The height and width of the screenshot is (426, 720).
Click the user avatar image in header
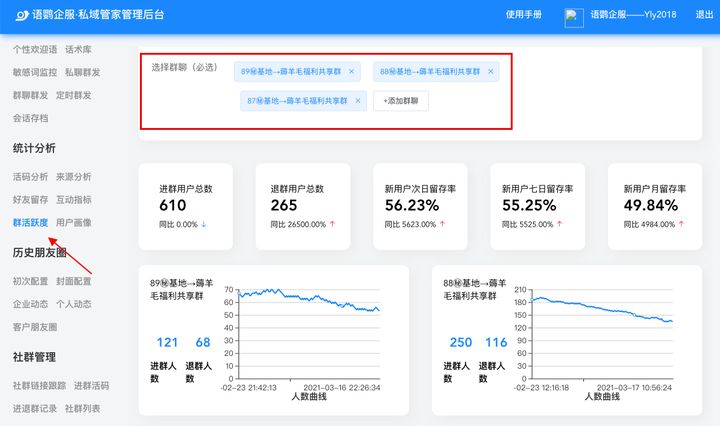pos(573,16)
